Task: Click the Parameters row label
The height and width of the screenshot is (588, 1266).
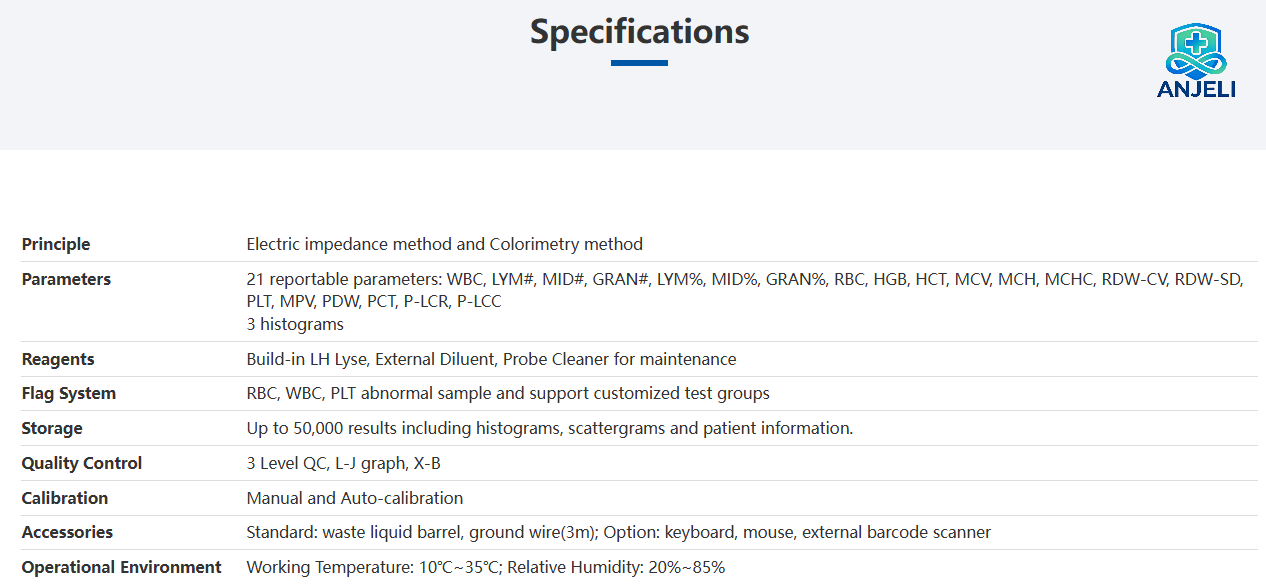Action: [x=66, y=279]
